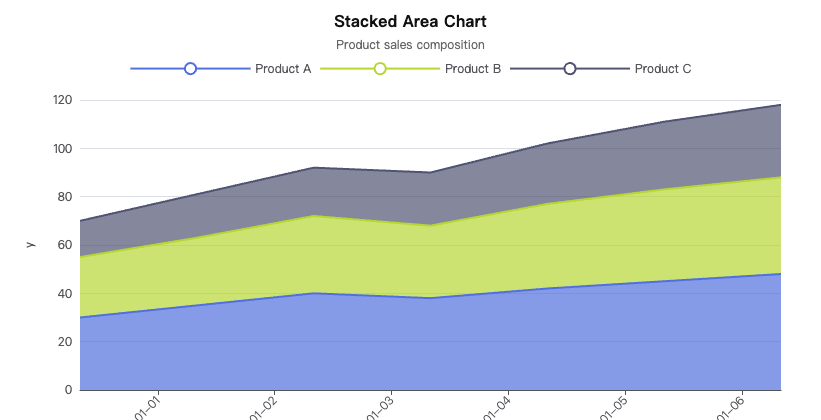Click the 0 y-axis label
This screenshot has width=821, height=420.
click(68, 389)
